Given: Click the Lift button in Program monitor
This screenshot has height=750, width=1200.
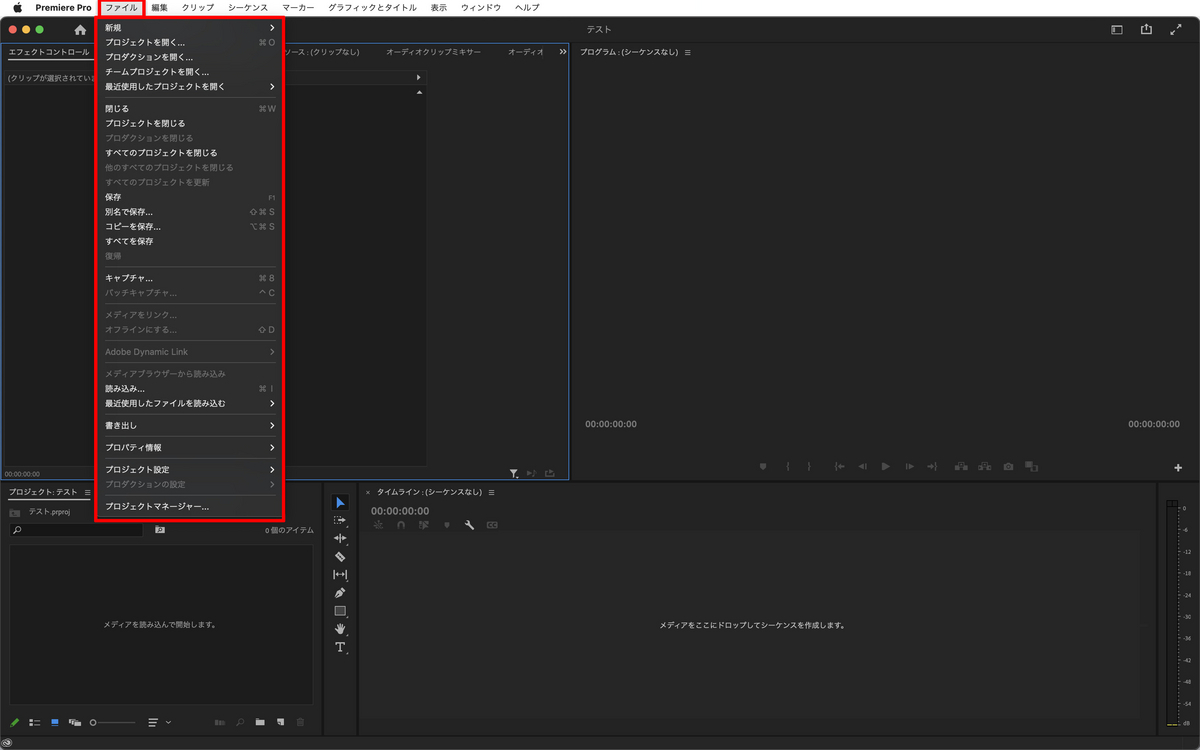Looking at the screenshot, I should [x=961, y=466].
